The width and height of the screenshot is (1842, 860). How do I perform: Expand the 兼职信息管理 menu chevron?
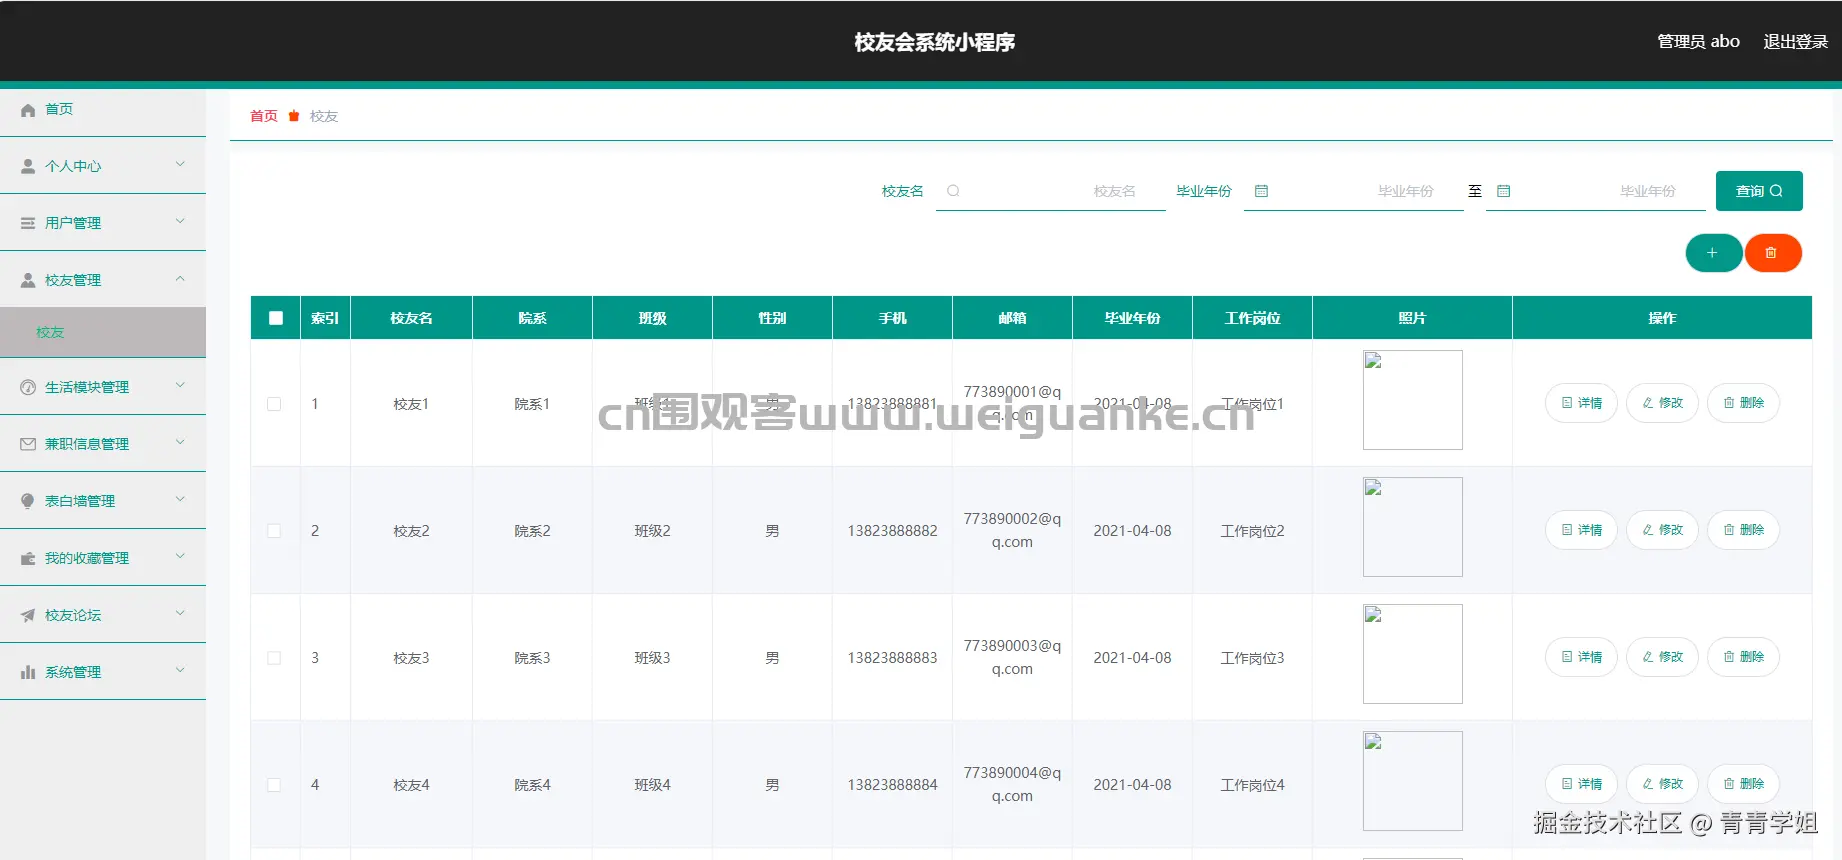(180, 443)
